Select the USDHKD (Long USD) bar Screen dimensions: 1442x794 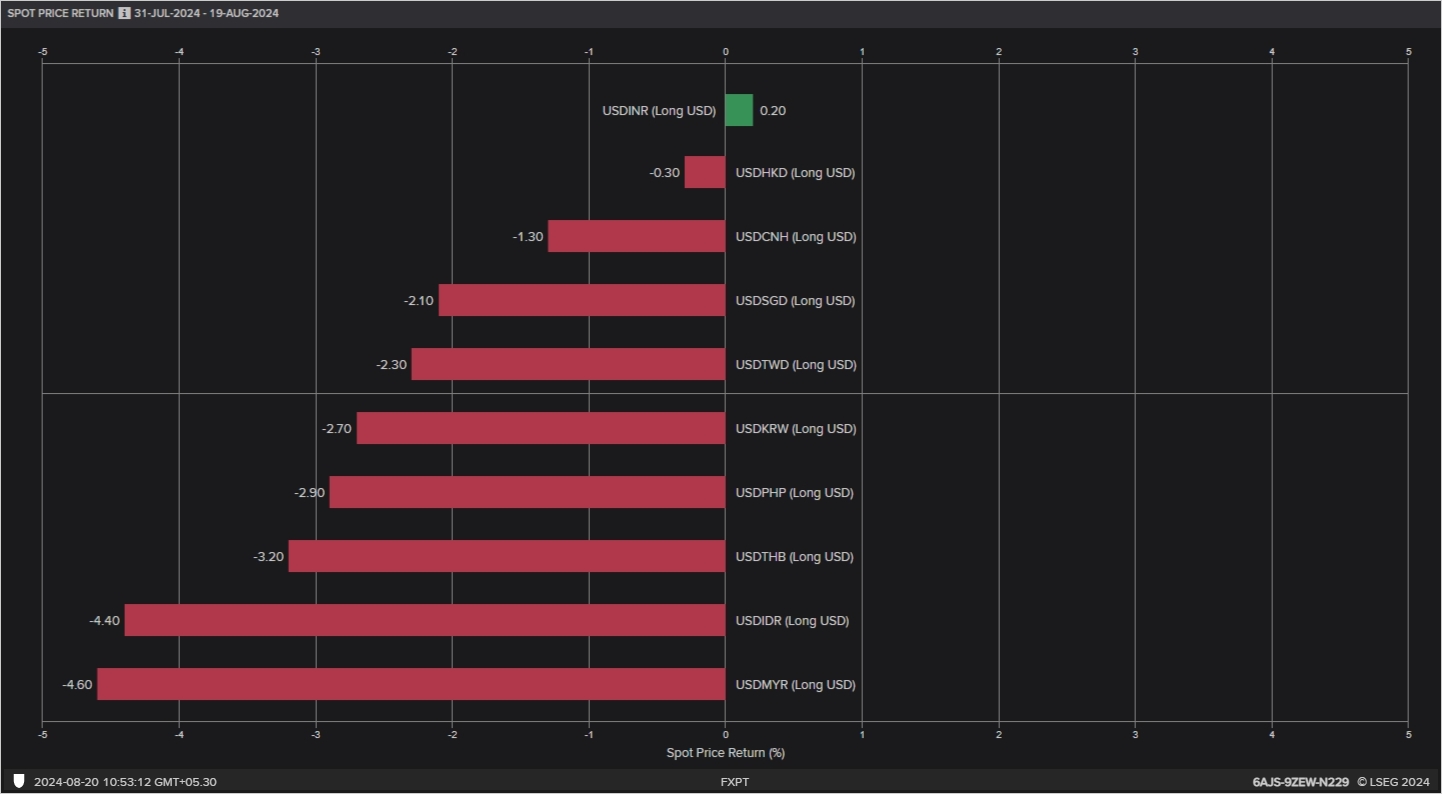click(x=704, y=172)
